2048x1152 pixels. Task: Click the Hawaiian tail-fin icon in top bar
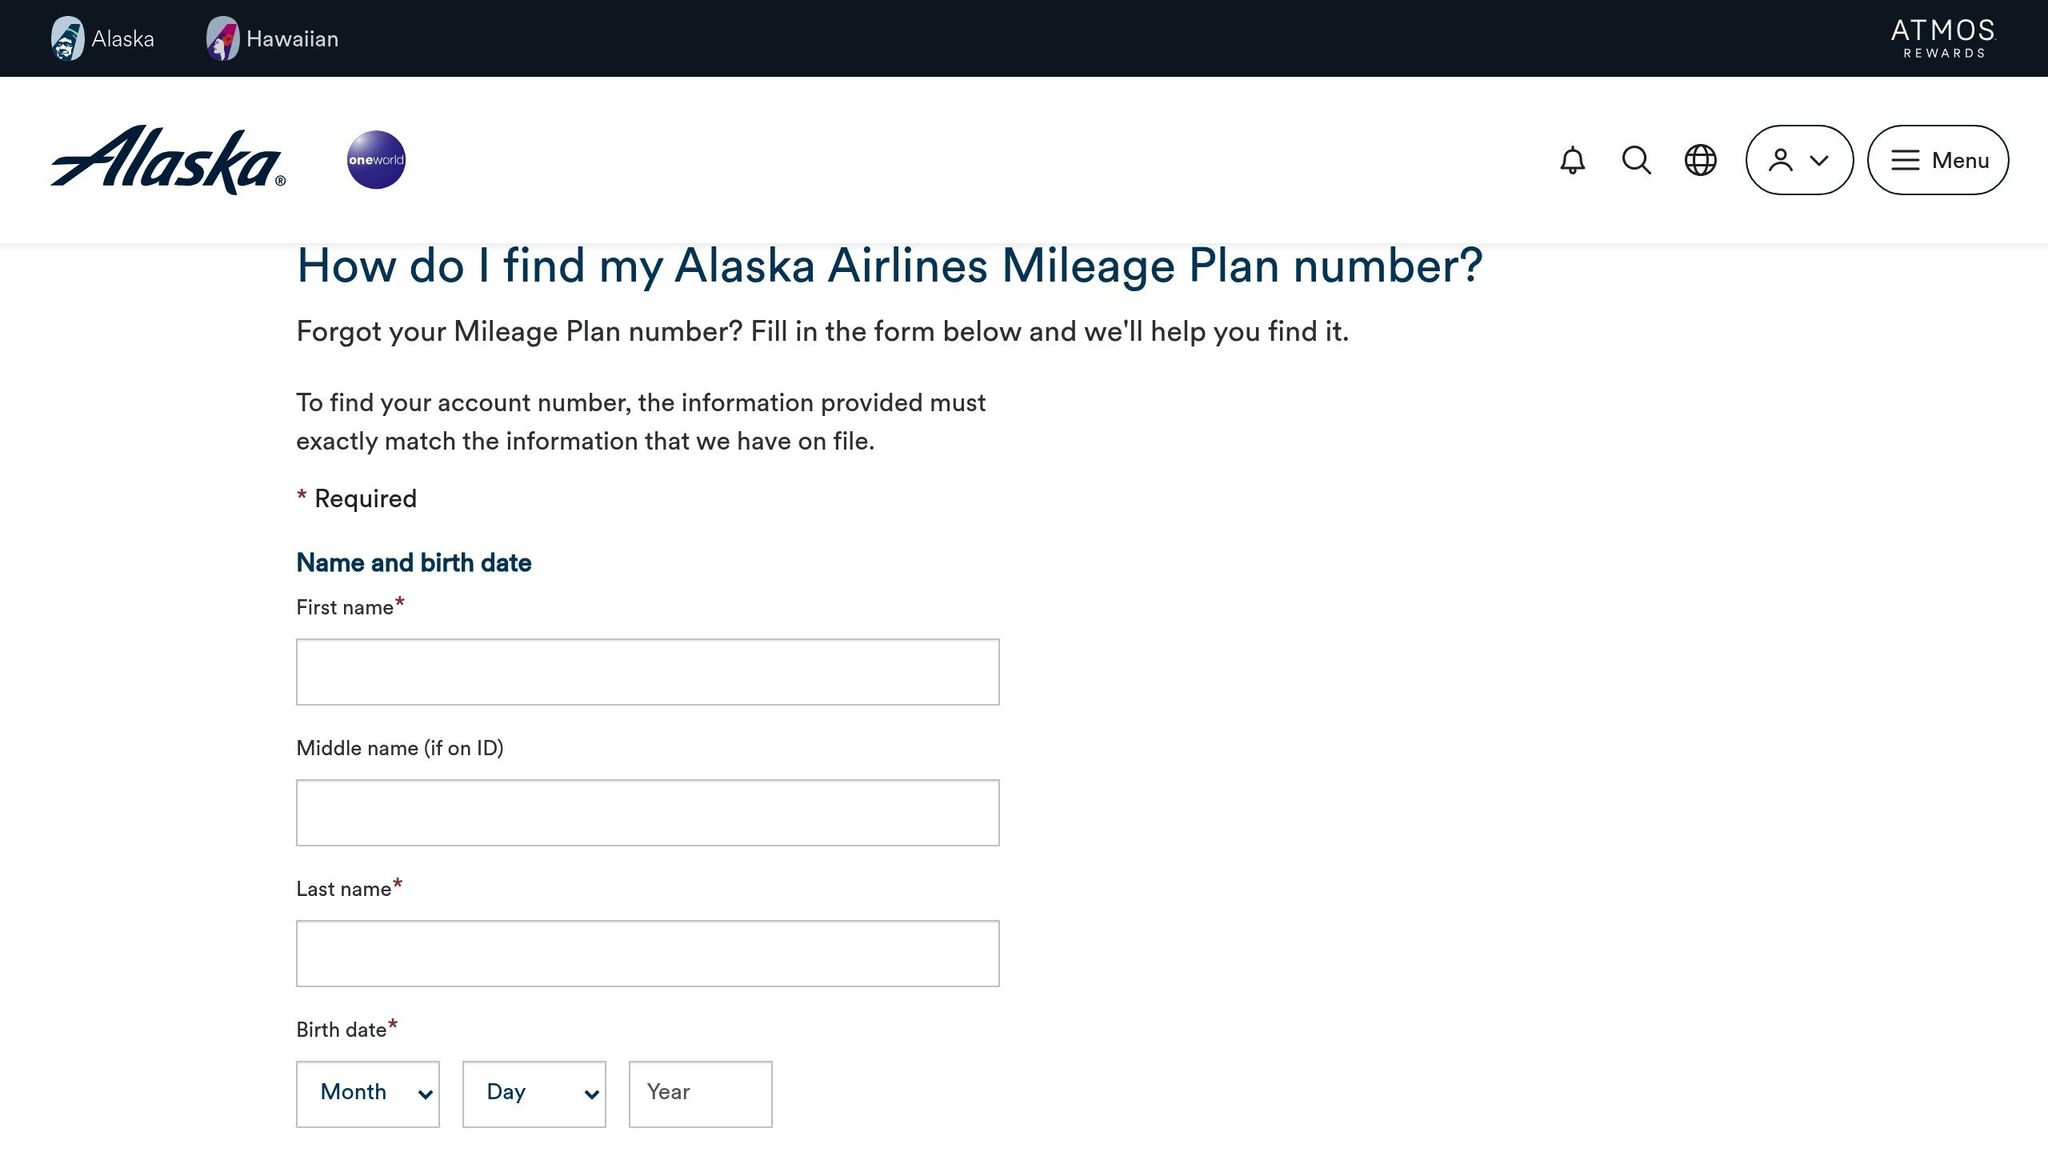point(222,38)
